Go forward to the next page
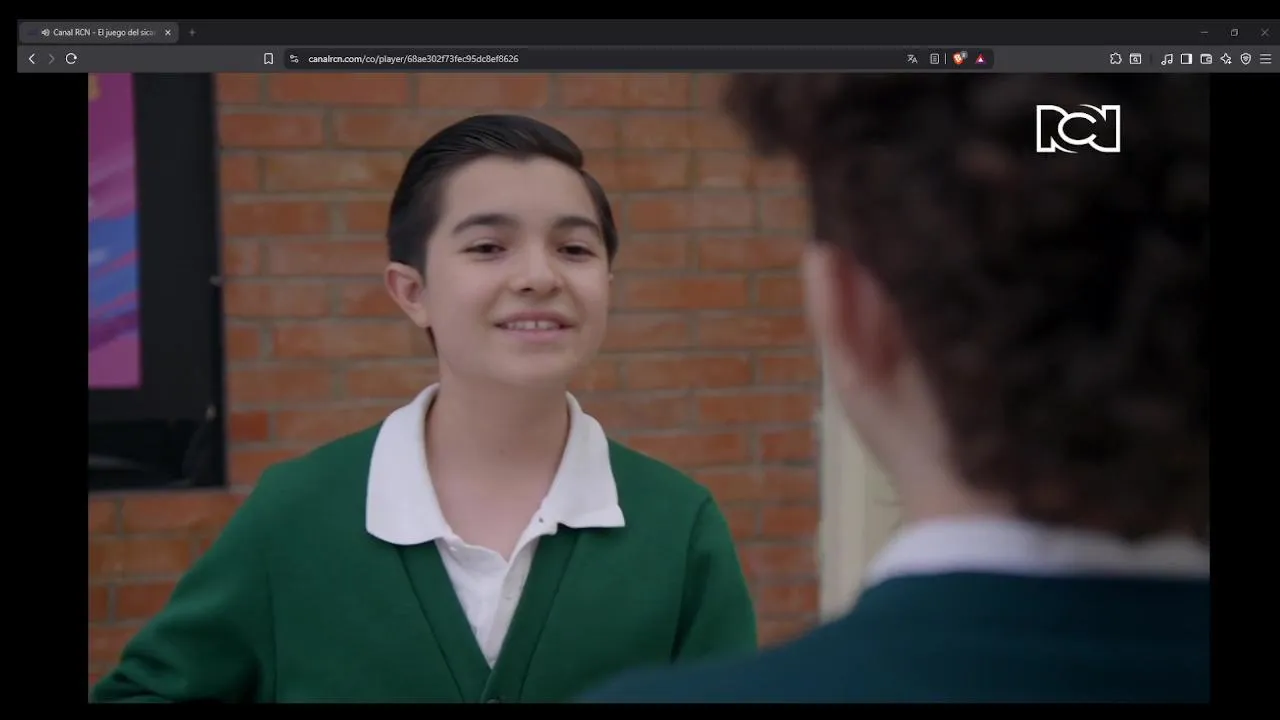The height and width of the screenshot is (720, 1280). tap(51, 59)
